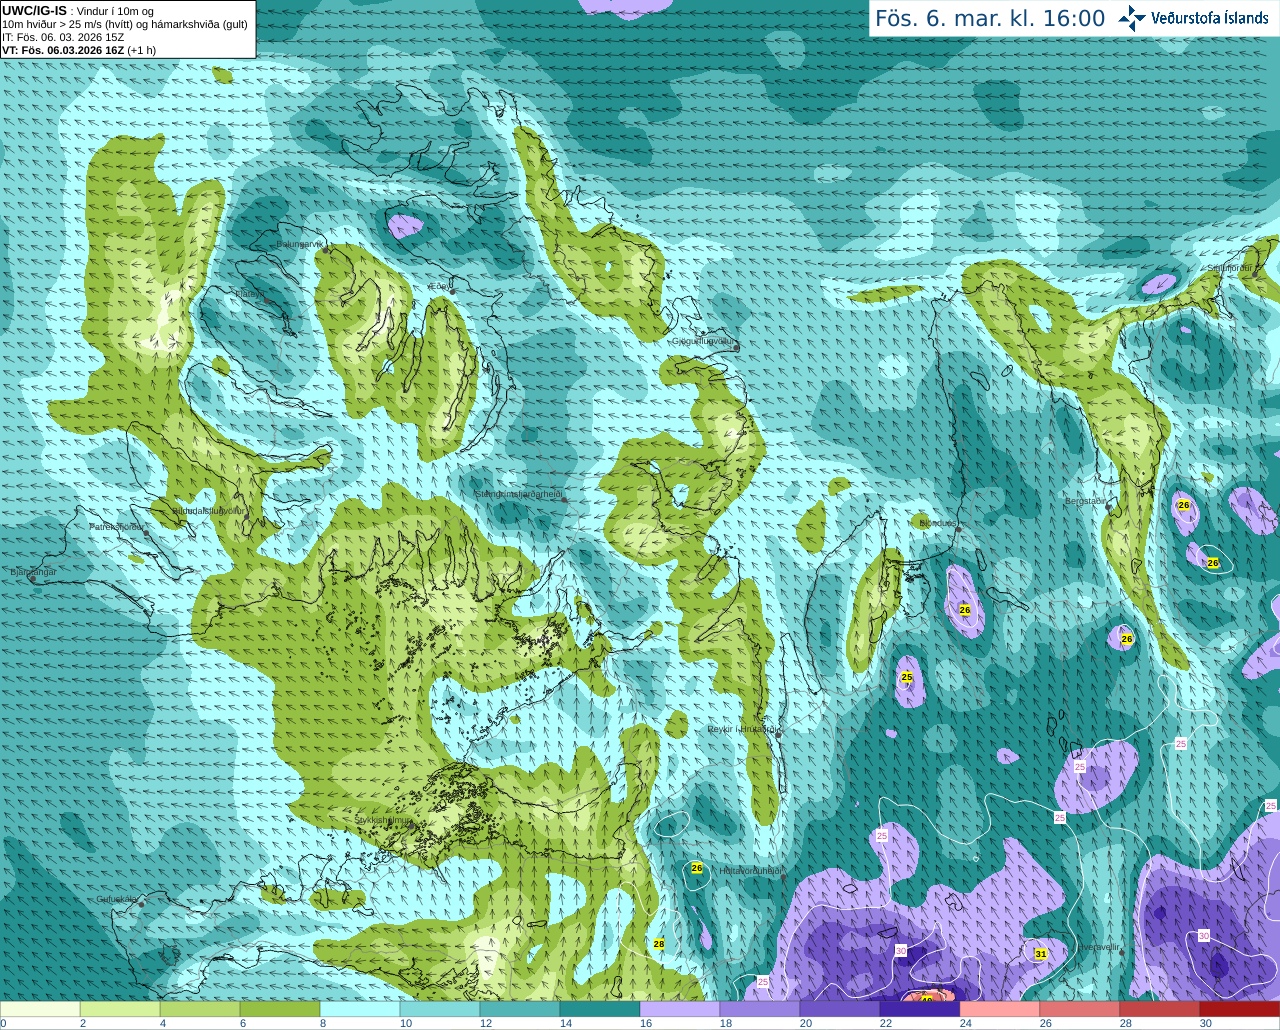1280x1030 pixels.
Task: Pick the 28–30 m/s red legend swatch
Action: coord(1160,1009)
